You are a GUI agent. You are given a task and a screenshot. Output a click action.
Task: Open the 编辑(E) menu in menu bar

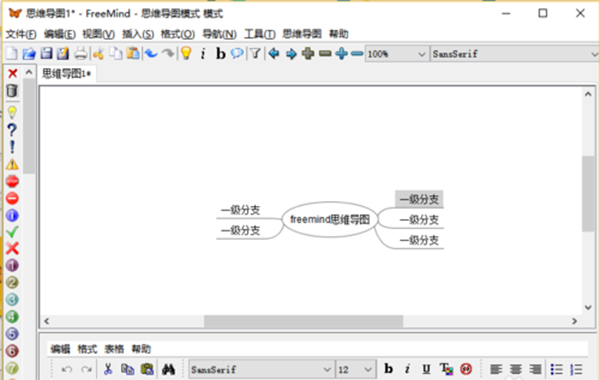click(x=60, y=34)
